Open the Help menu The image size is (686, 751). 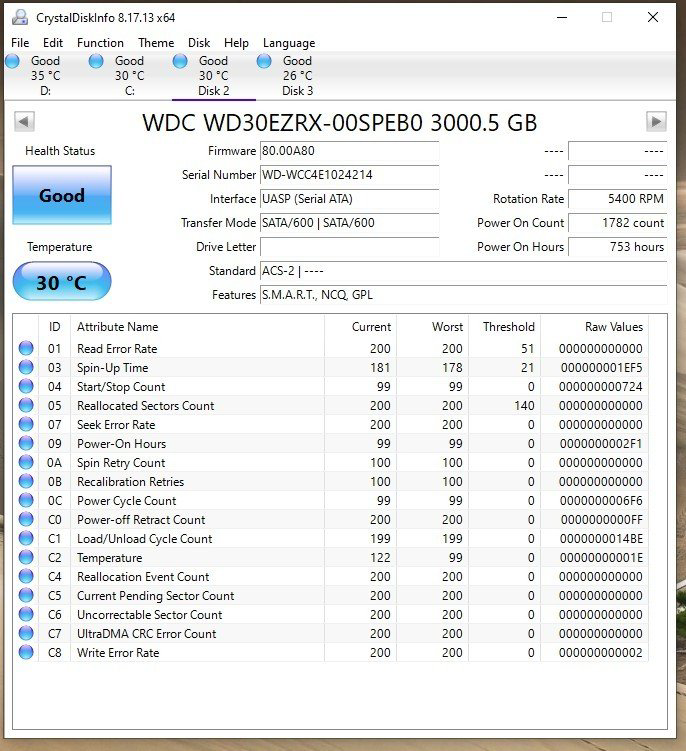point(236,43)
